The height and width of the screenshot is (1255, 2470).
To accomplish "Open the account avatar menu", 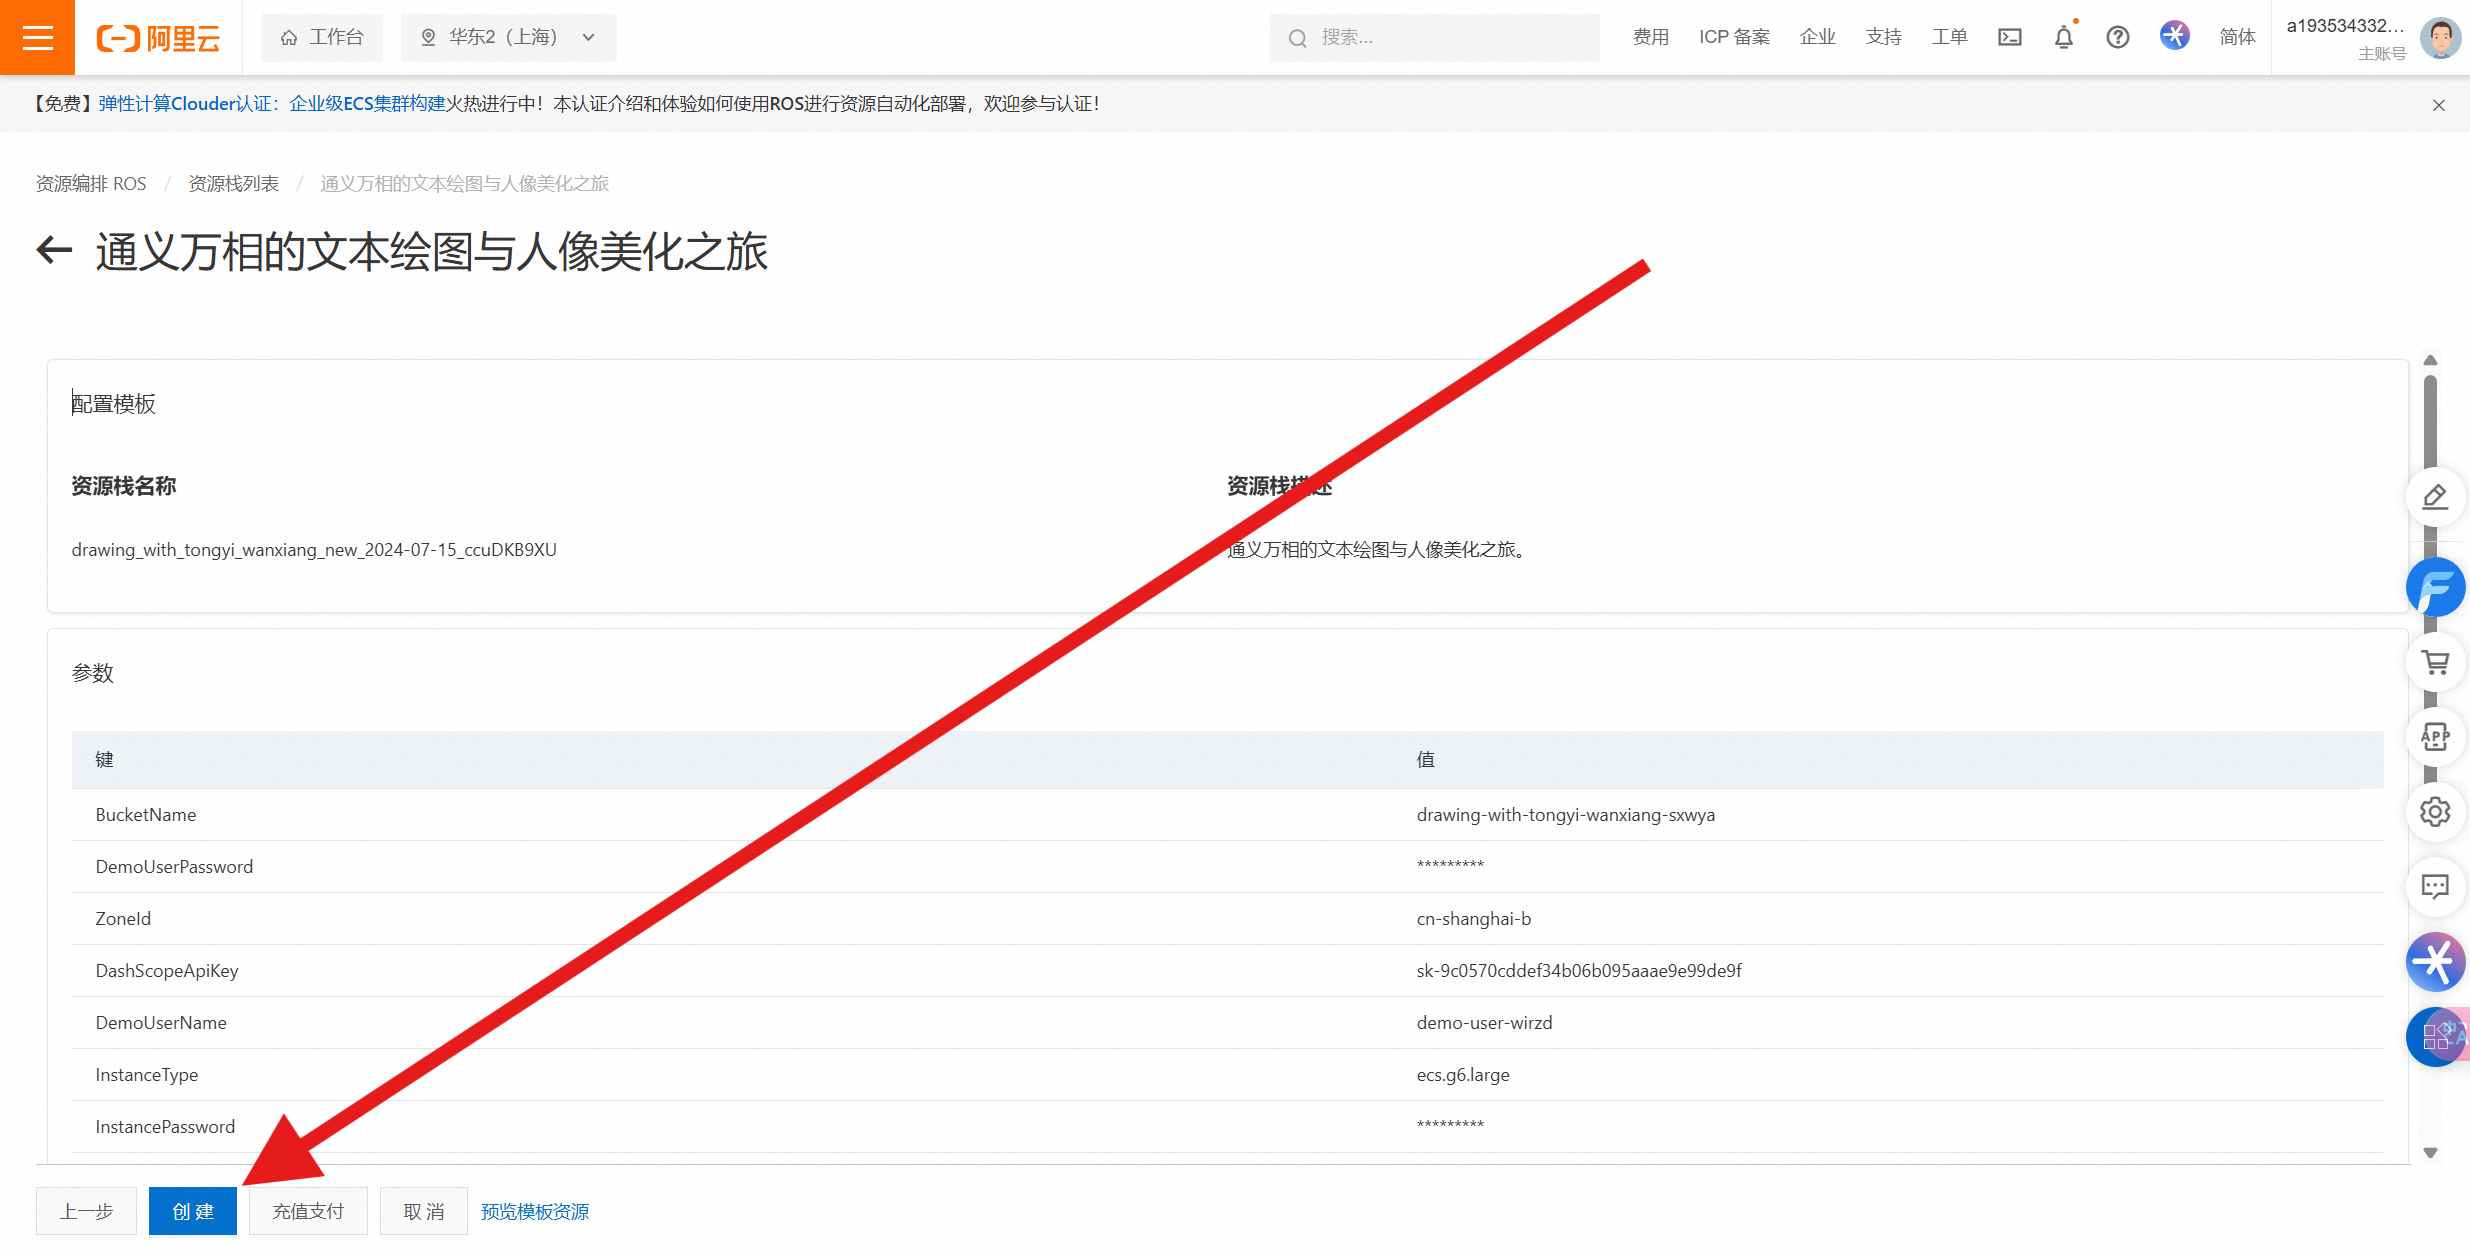I will click(2439, 38).
